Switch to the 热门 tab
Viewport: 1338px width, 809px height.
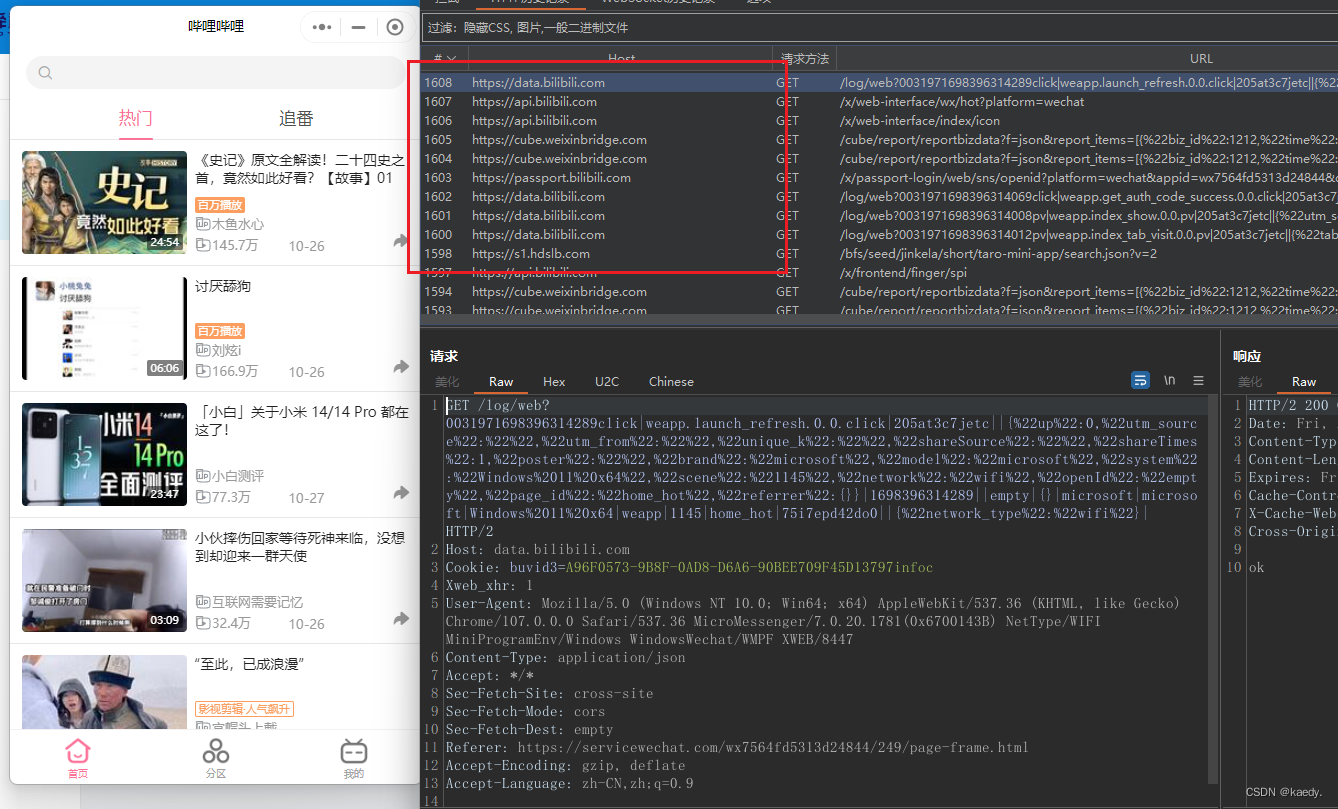136,119
